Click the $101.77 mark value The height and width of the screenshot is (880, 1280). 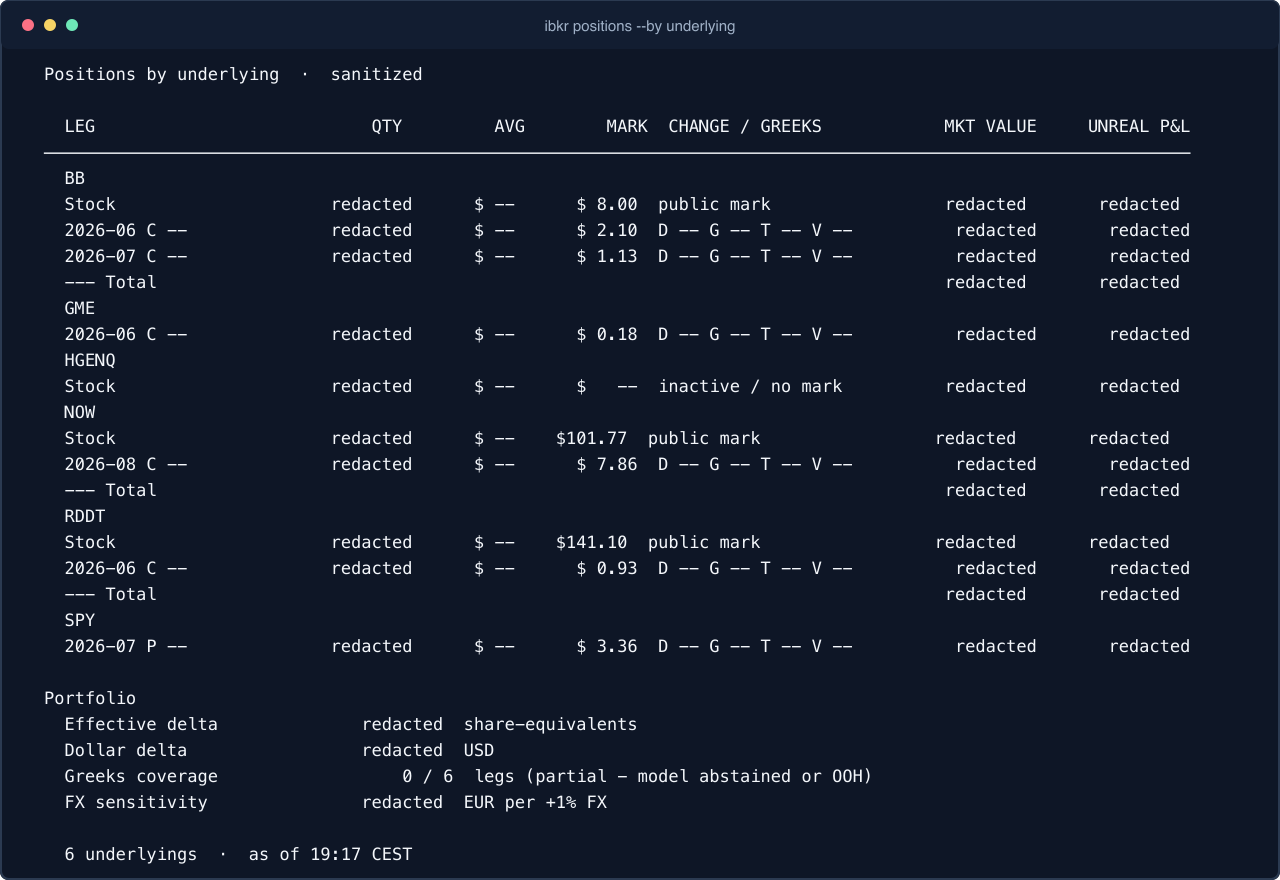[x=592, y=438]
